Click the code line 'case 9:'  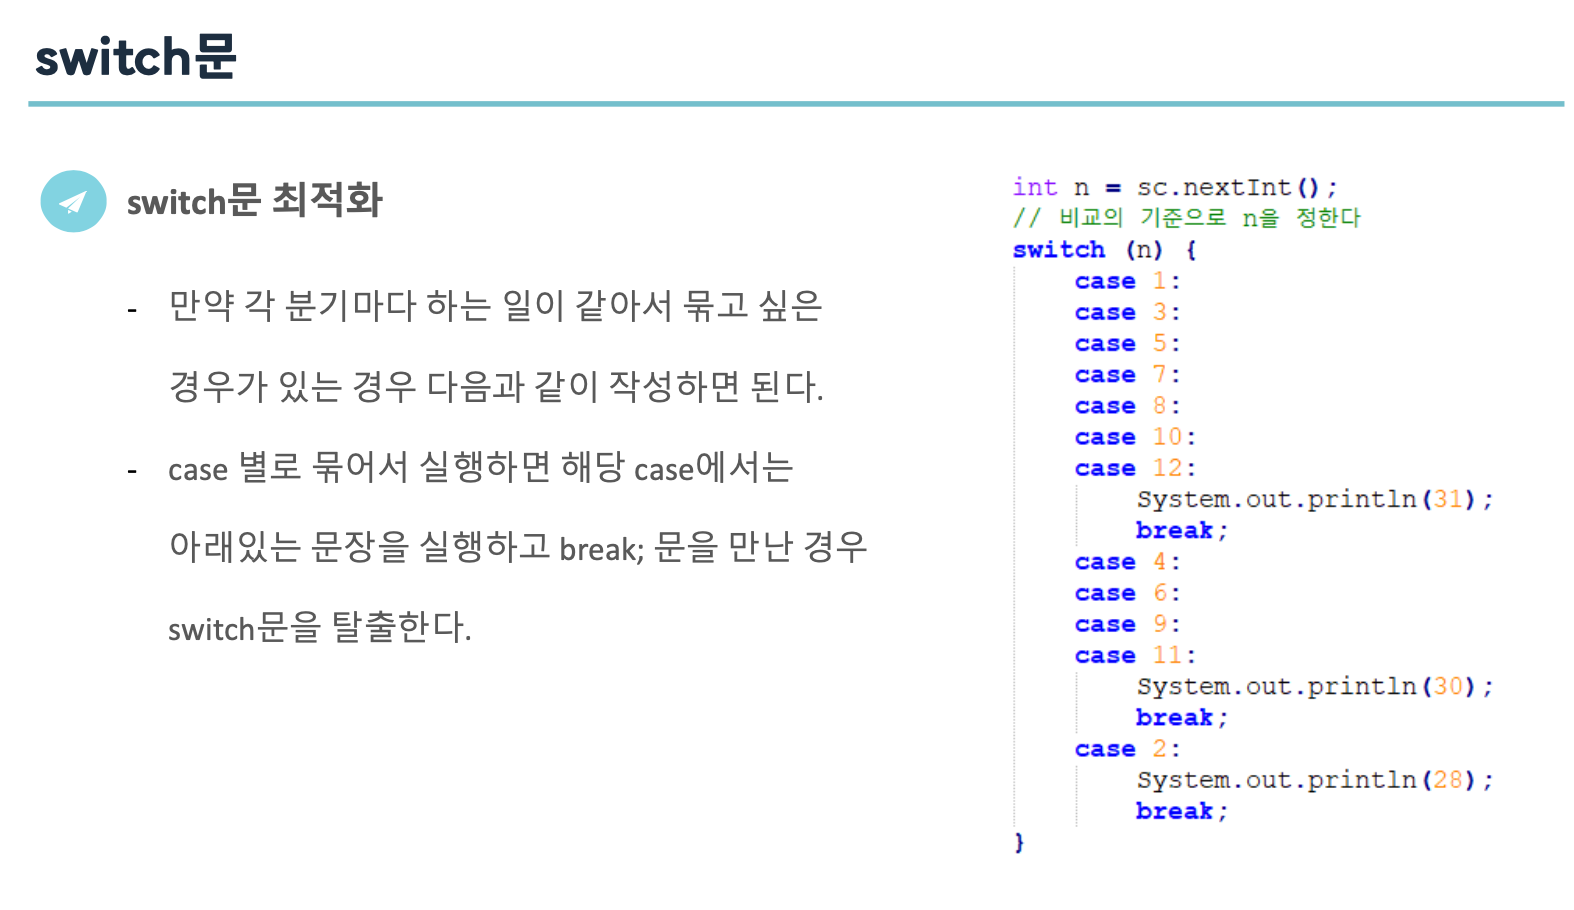click(1127, 624)
